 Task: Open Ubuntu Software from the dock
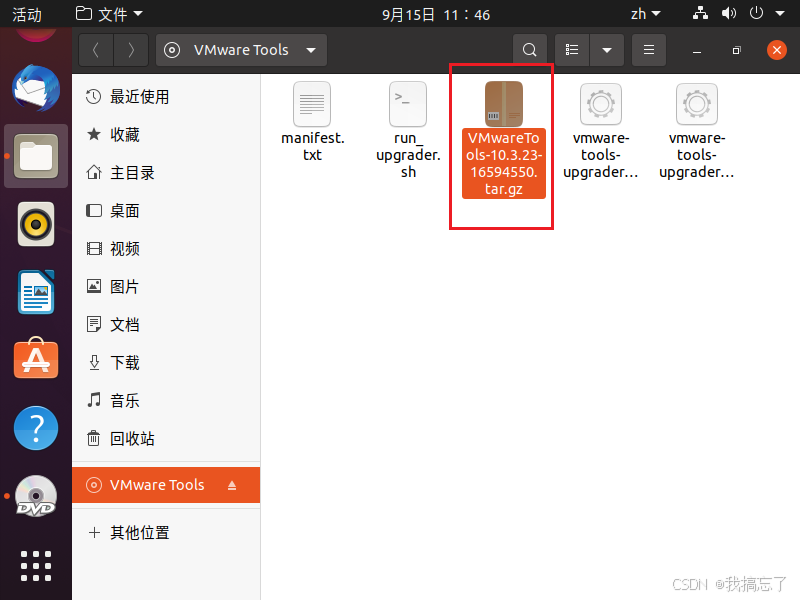pos(36,359)
